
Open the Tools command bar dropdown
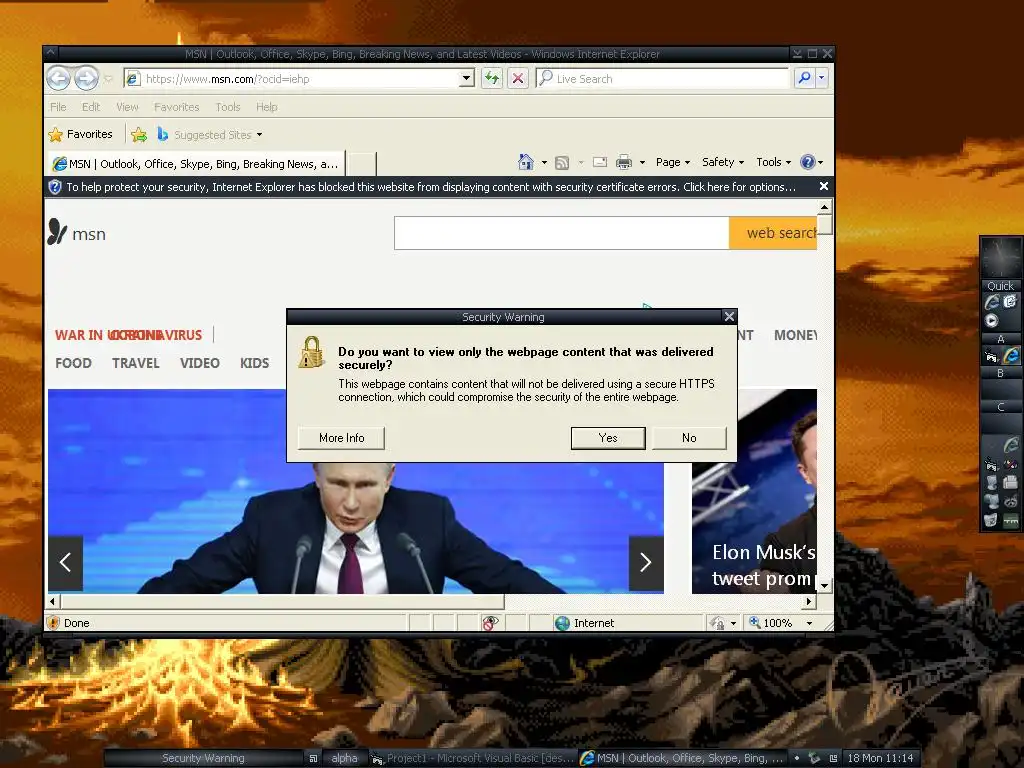[773, 162]
